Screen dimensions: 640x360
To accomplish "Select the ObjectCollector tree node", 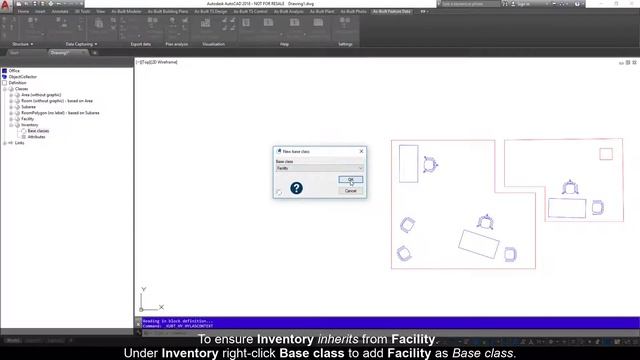I will coord(22,77).
